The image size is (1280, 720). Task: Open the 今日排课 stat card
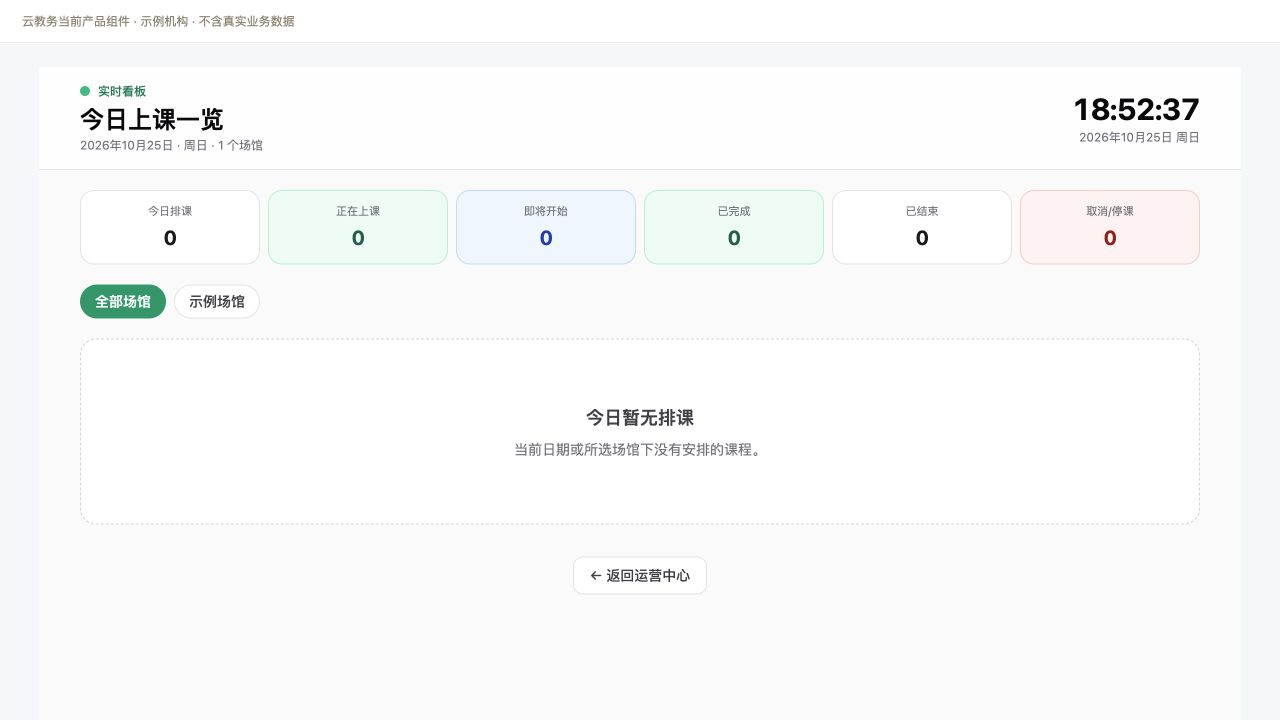point(170,227)
